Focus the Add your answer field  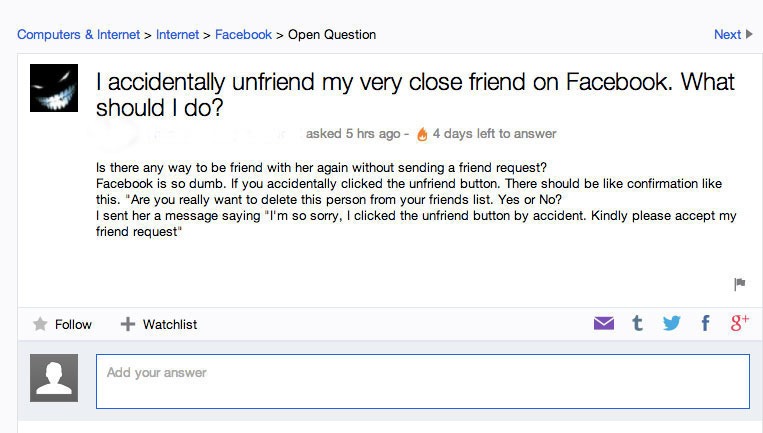click(x=422, y=381)
